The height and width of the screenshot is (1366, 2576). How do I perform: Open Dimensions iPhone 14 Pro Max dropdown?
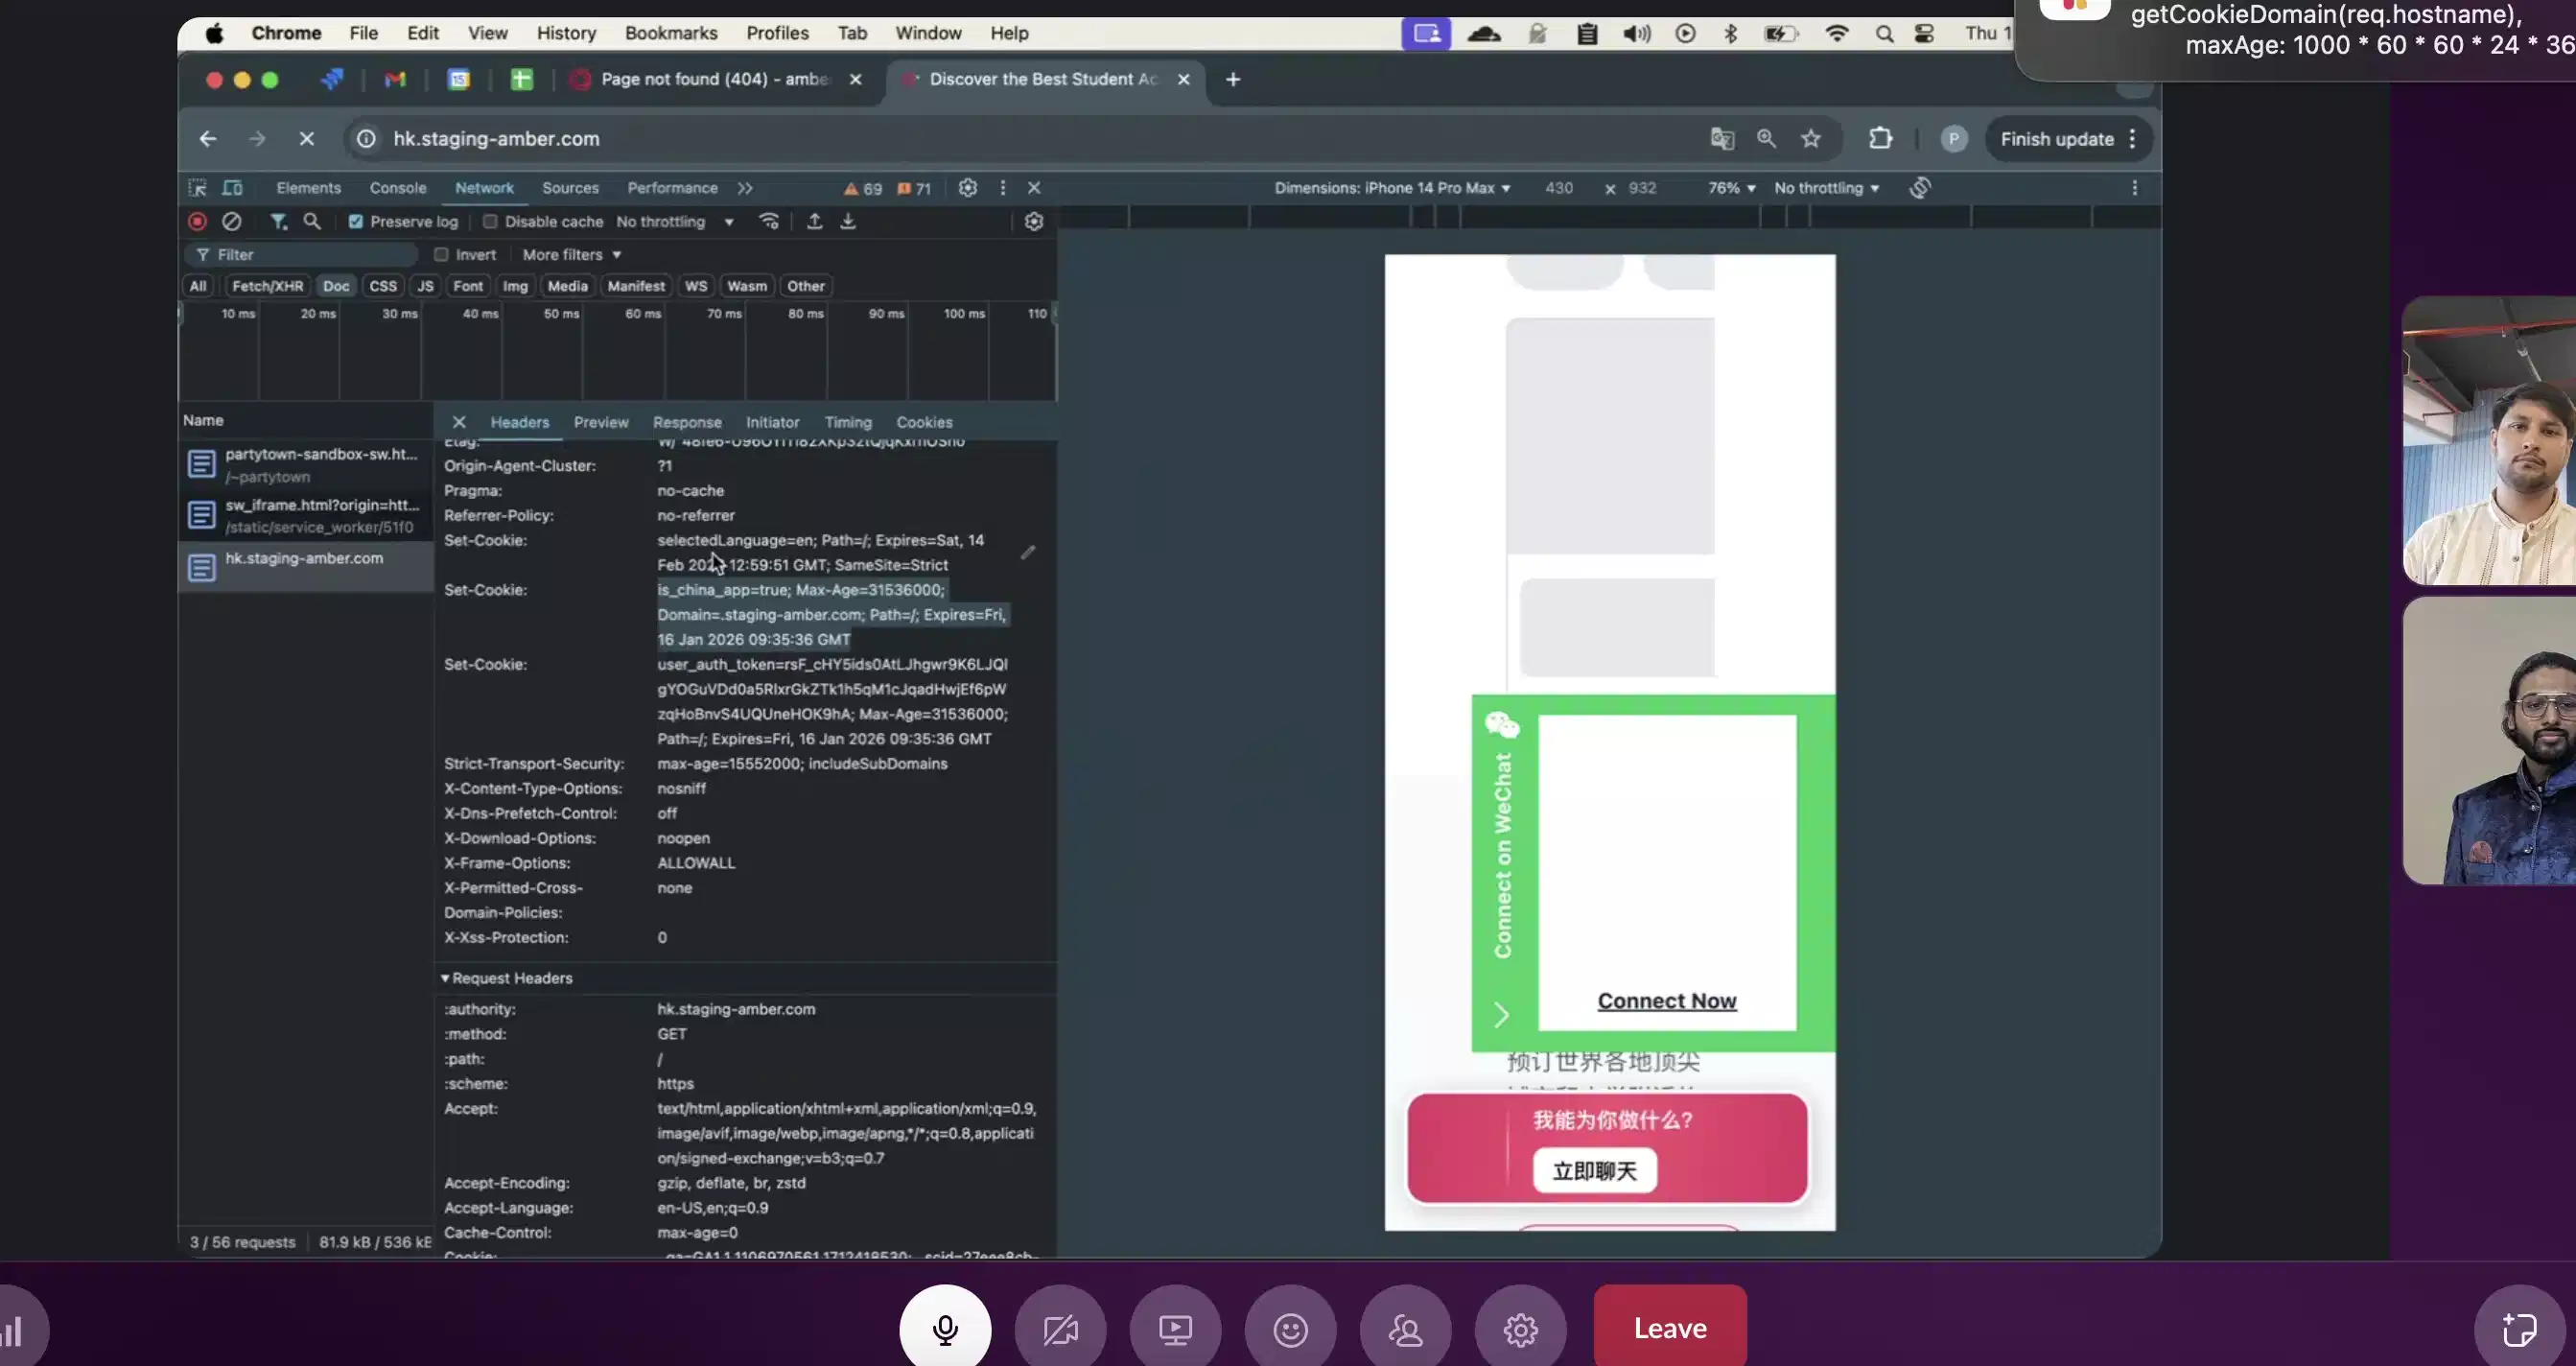(x=1392, y=188)
